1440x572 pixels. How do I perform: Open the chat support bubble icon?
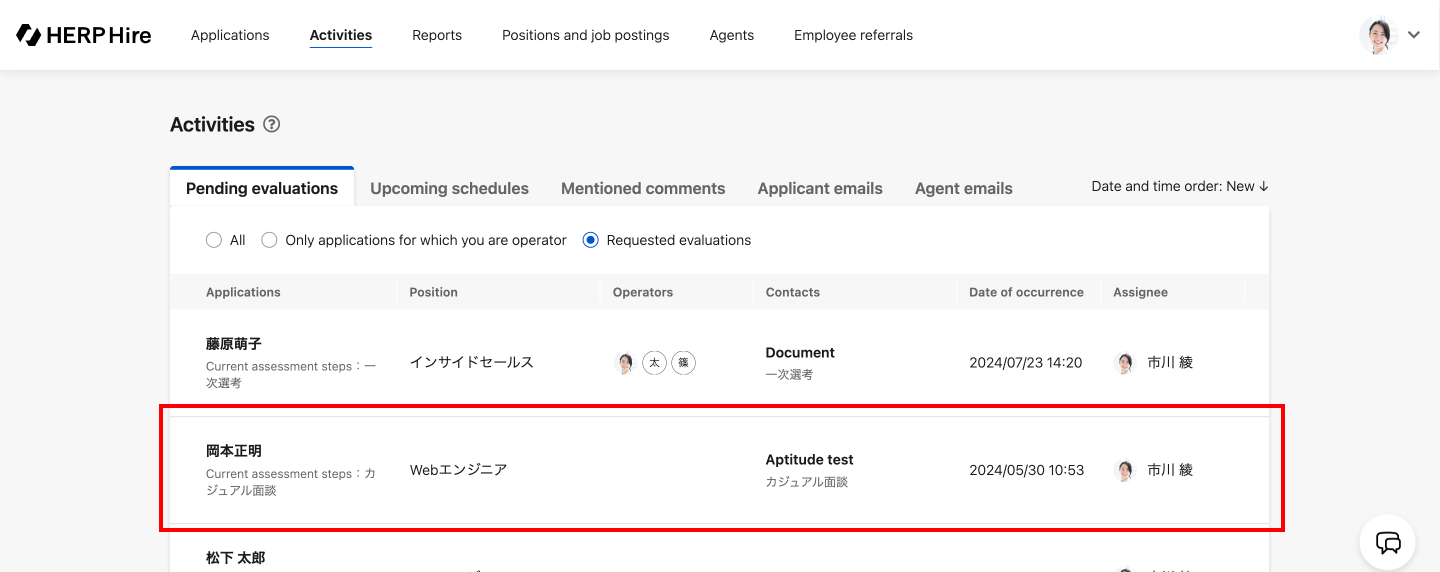pyautogui.click(x=1387, y=542)
